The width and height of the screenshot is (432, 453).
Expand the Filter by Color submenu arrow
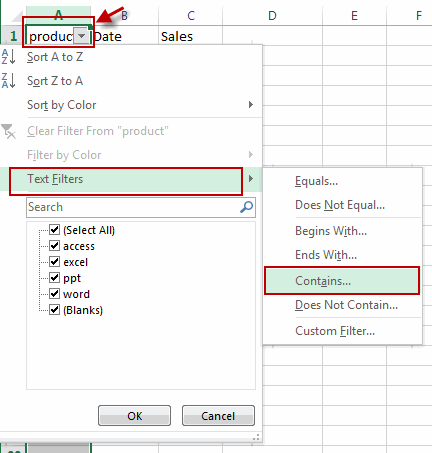pyautogui.click(x=251, y=155)
